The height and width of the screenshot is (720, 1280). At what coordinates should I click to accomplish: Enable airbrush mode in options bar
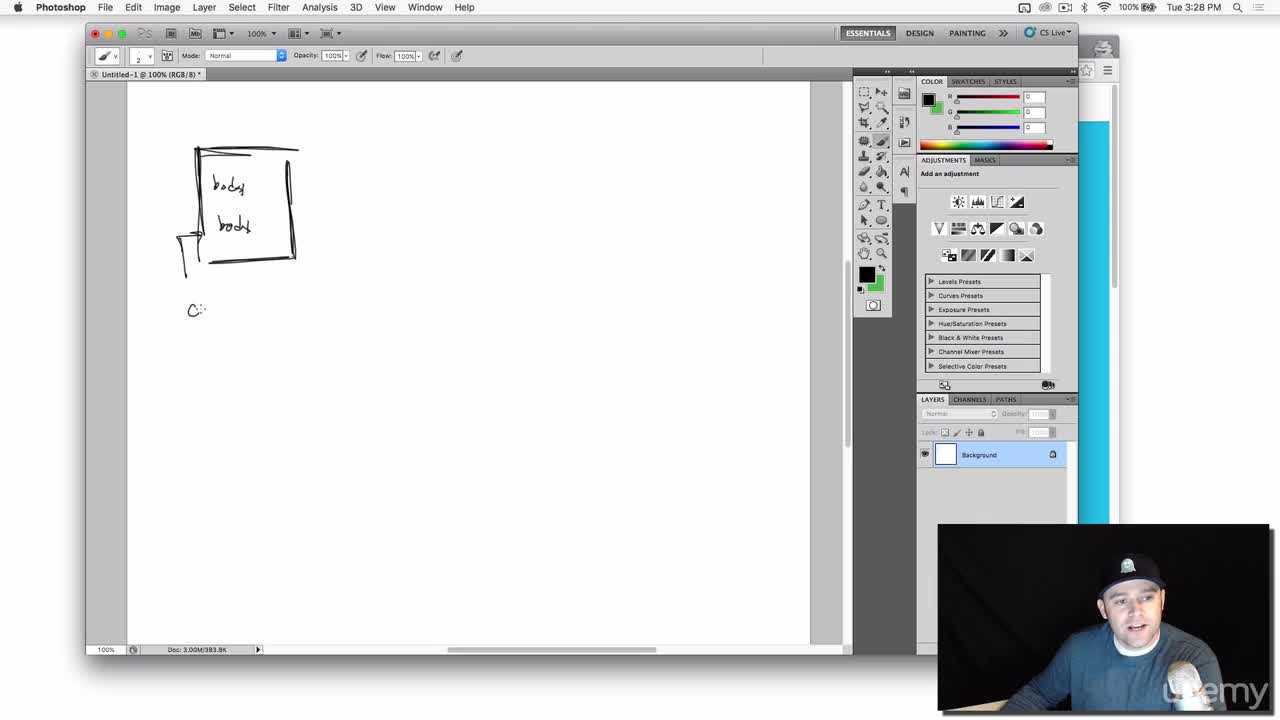[x=434, y=55]
